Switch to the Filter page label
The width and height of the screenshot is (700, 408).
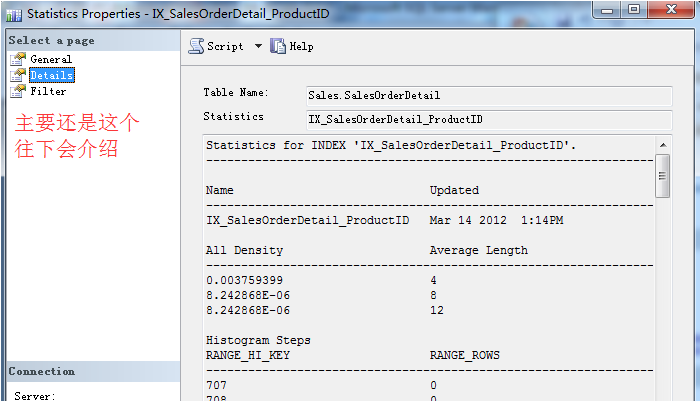[x=48, y=91]
